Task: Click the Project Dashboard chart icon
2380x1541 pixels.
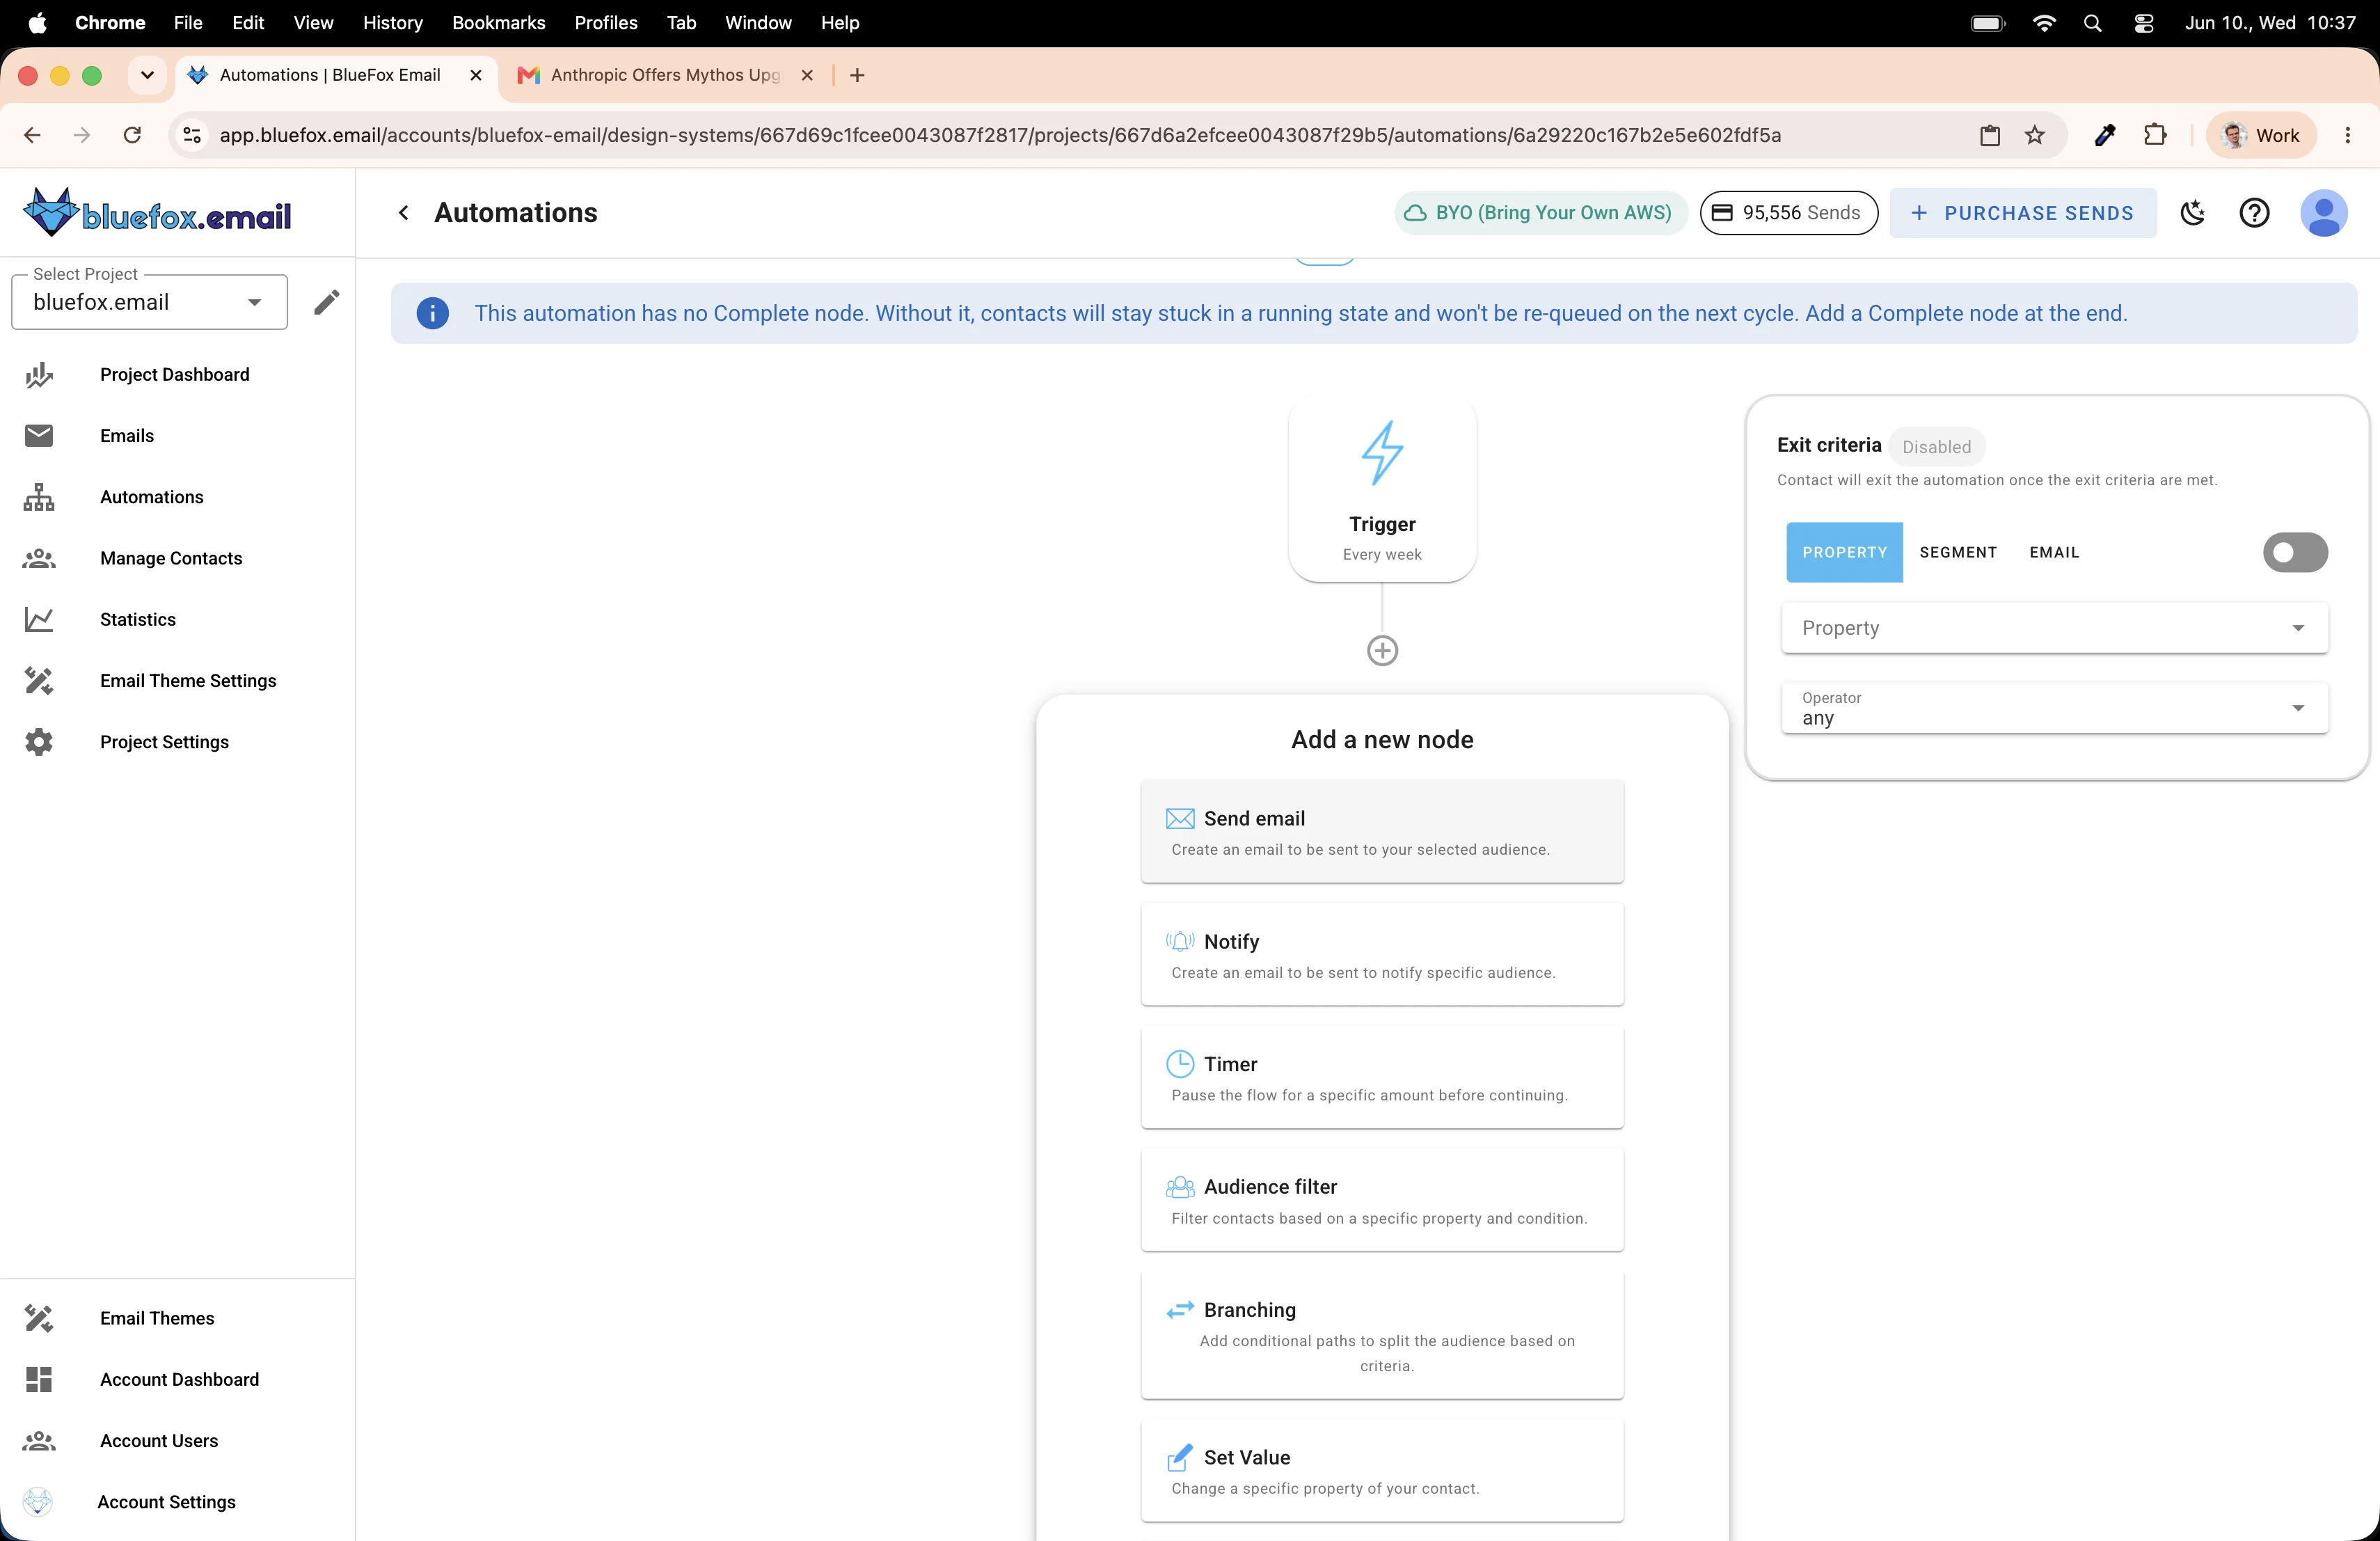Action: click(x=39, y=375)
